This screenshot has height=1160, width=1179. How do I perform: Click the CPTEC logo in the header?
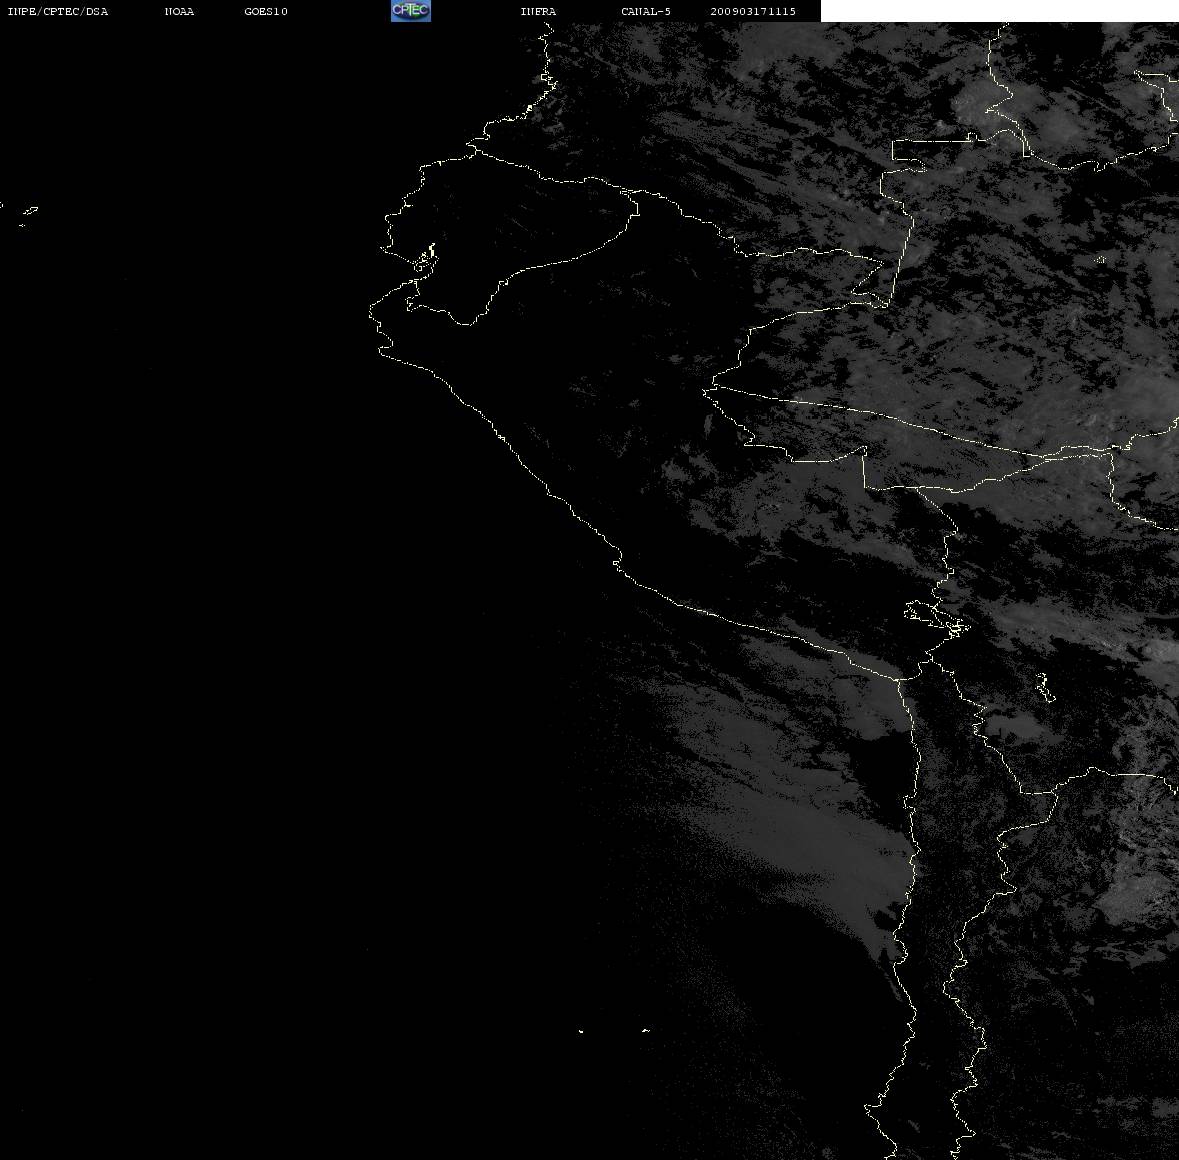[411, 11]
